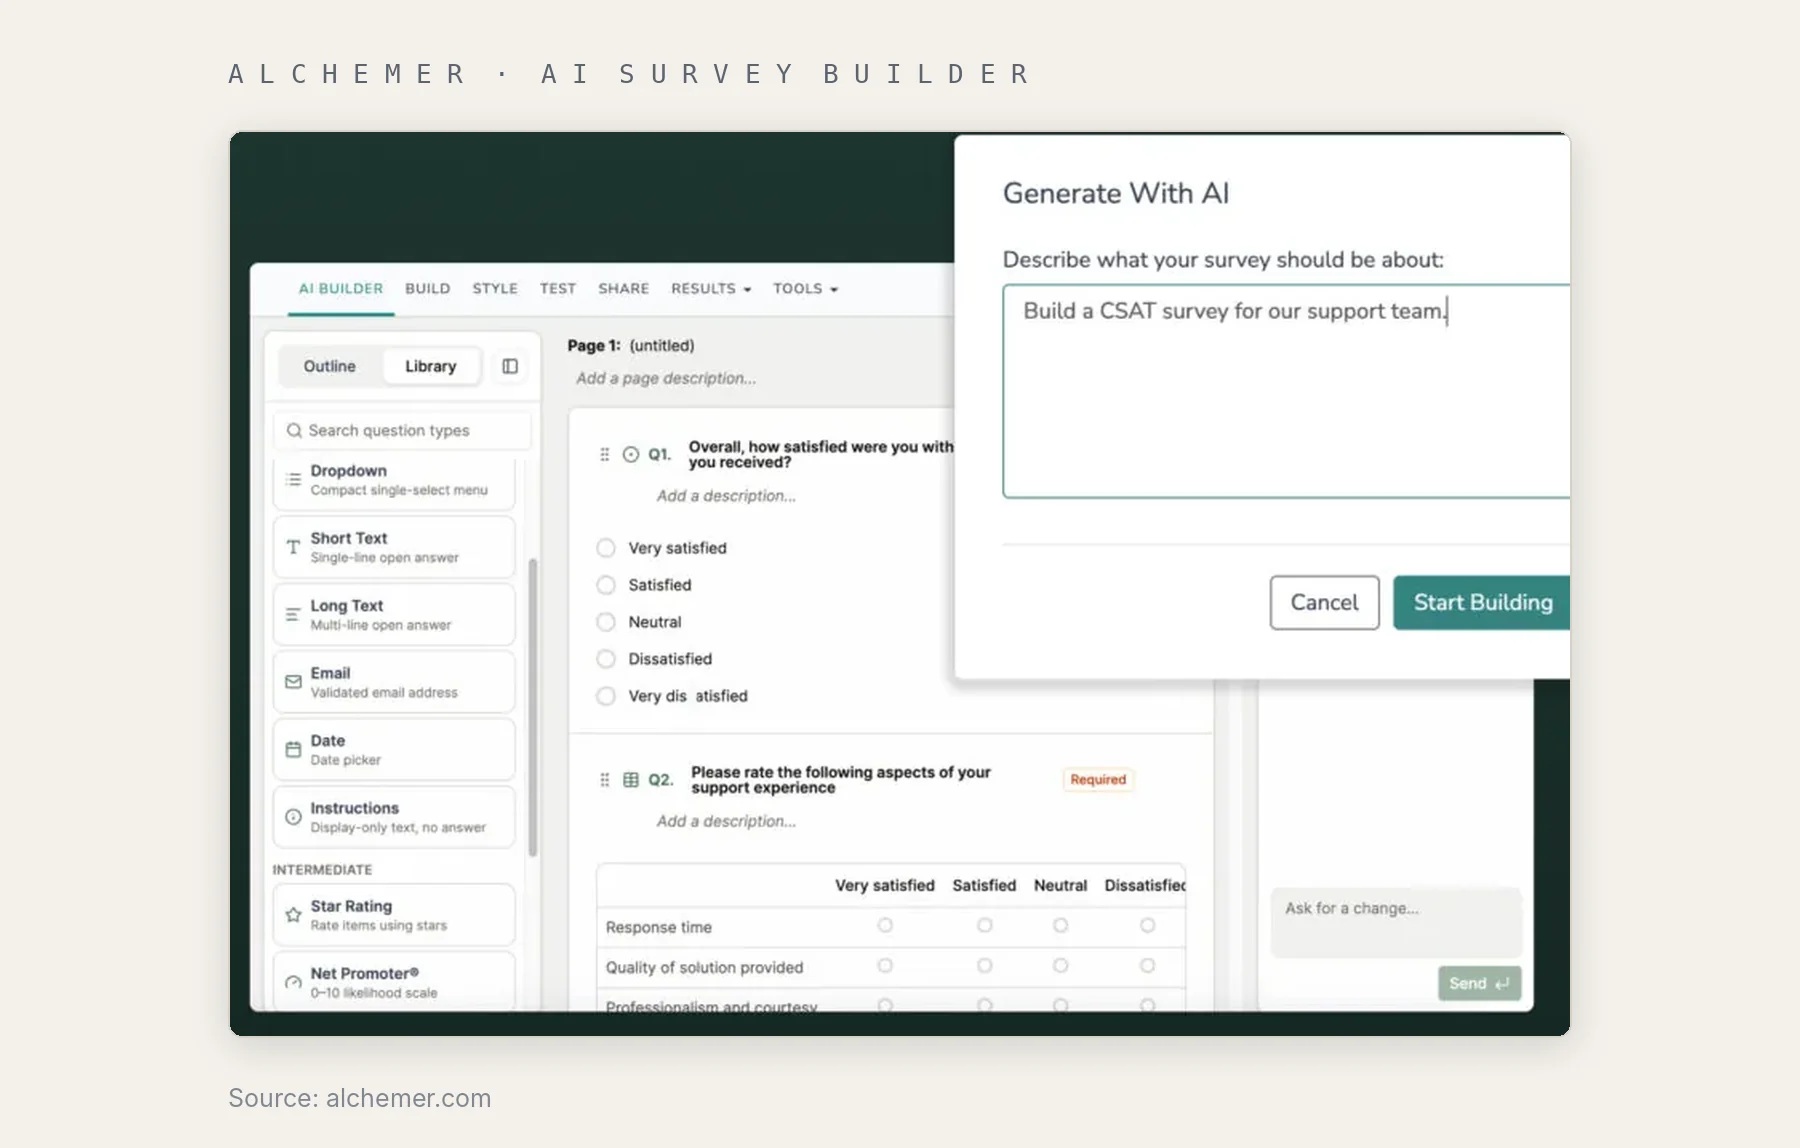Screen dimensions: 1800x1148
Task: Click the 'Ask for a change...' input
Action: click(x=1396, y=921)
